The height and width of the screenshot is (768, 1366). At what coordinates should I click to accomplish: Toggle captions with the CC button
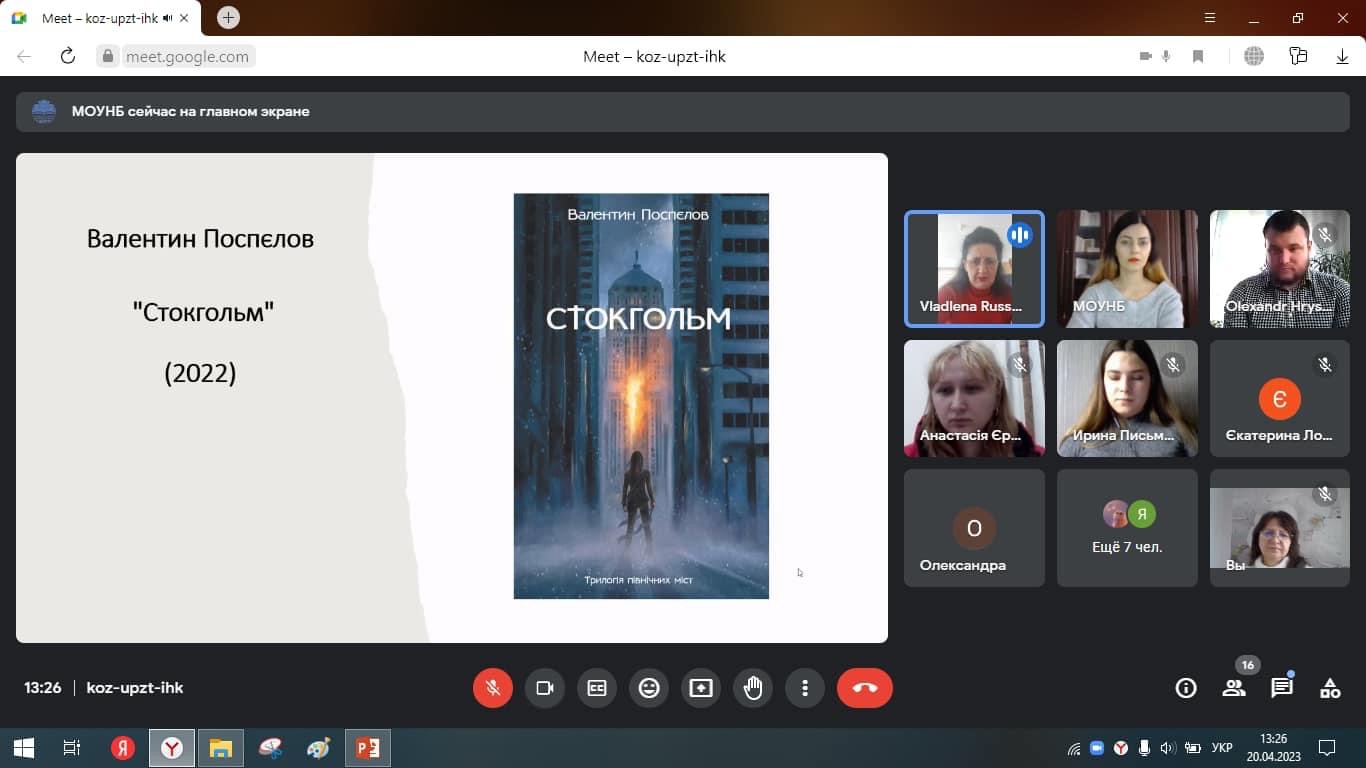[597, 688]
